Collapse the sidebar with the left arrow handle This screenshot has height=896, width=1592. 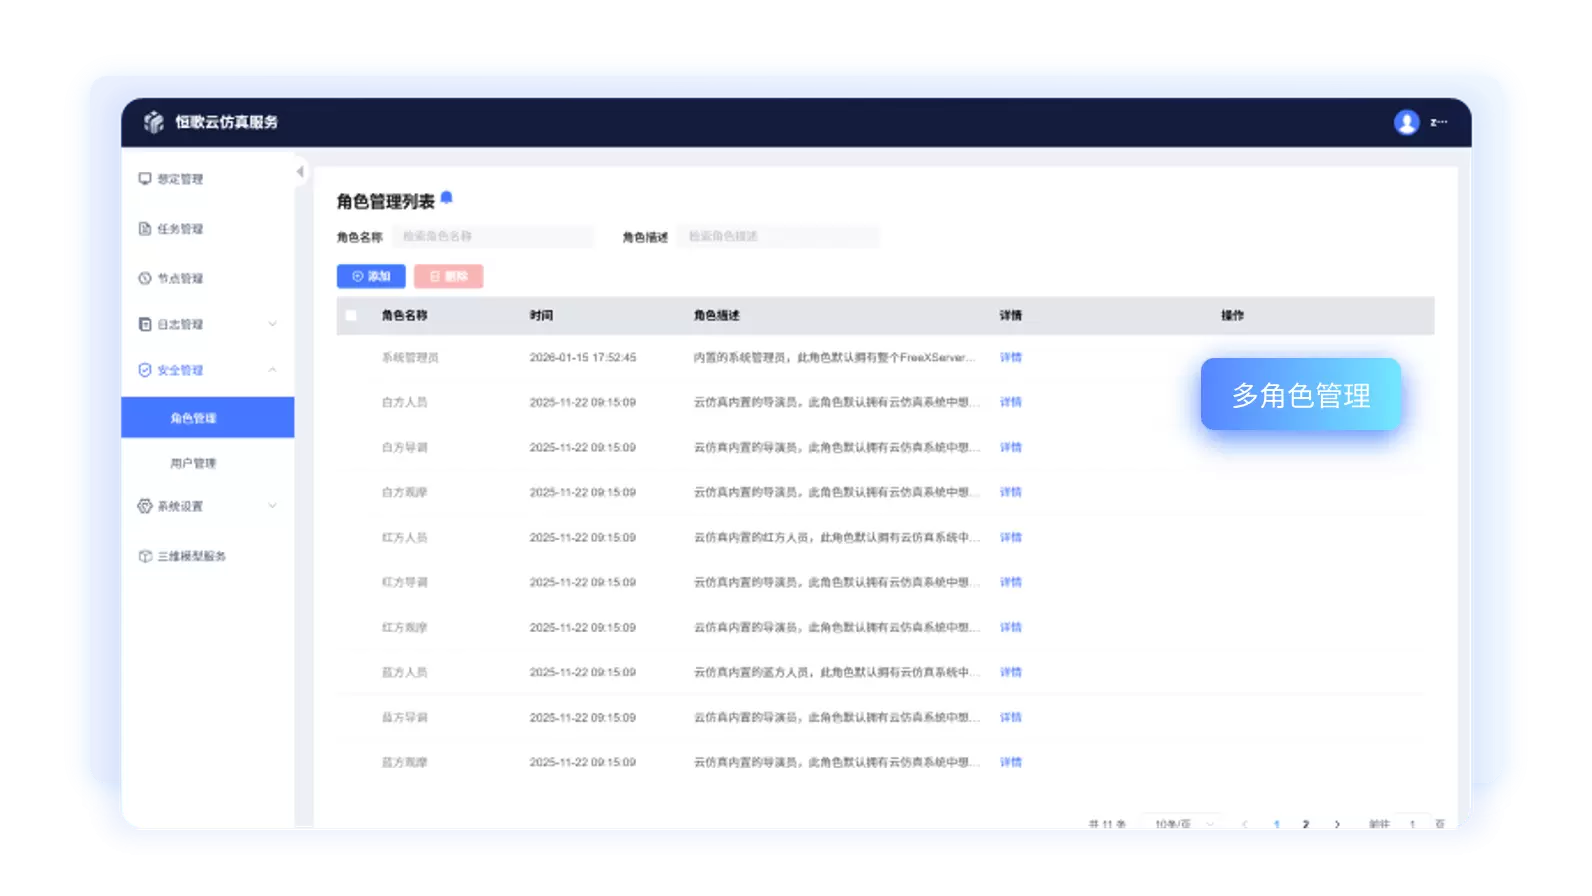(300, 172)
